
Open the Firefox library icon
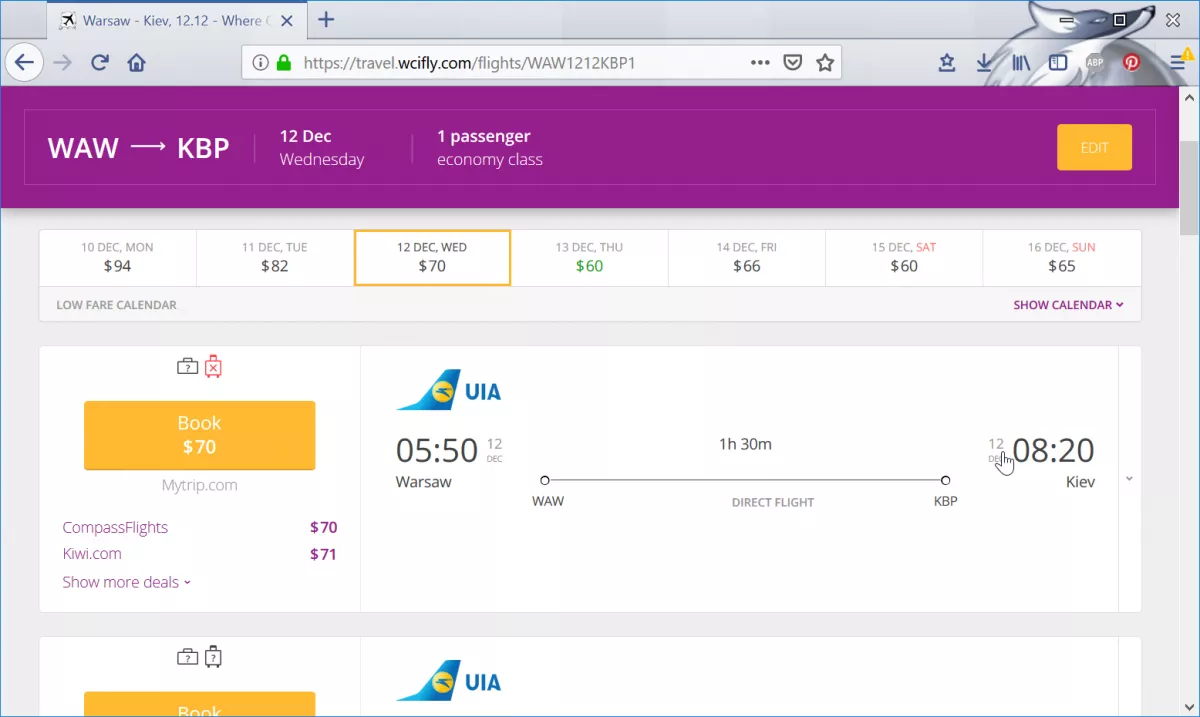point(1021,62)
